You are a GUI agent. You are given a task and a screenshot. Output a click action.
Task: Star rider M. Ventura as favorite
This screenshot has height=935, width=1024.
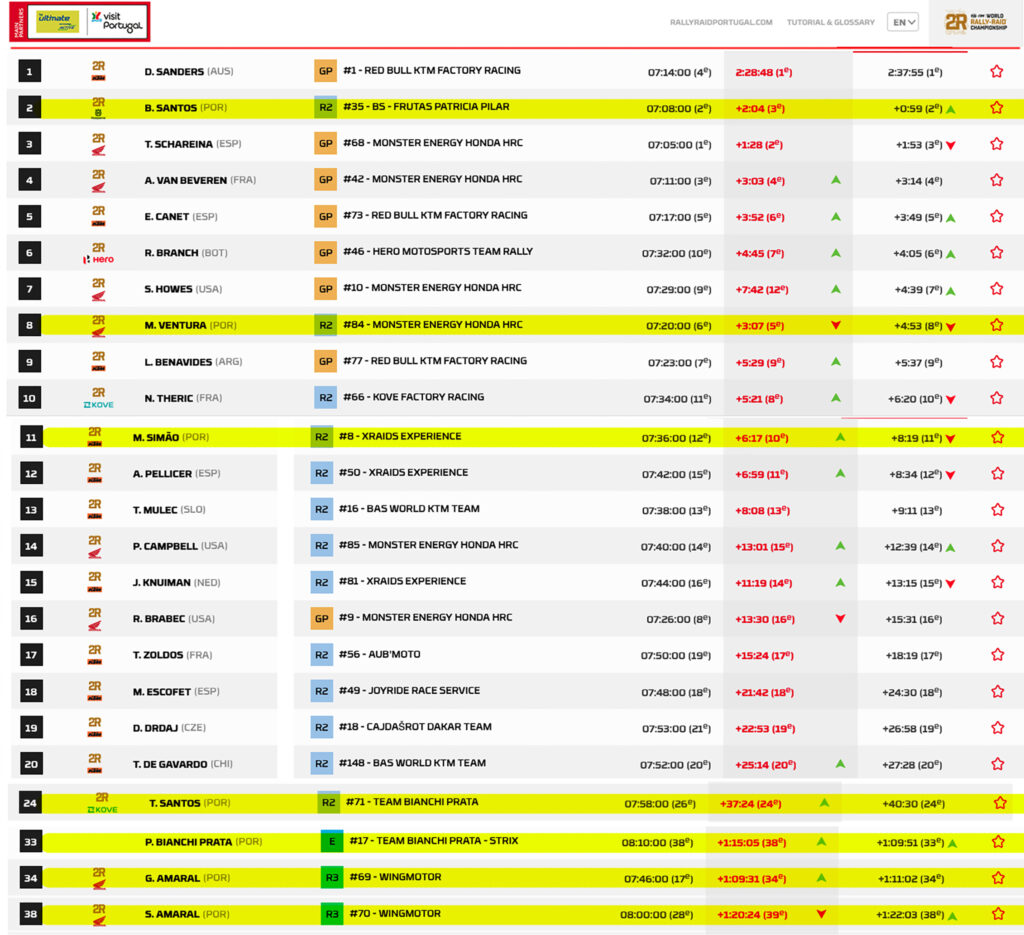point(996,325)
